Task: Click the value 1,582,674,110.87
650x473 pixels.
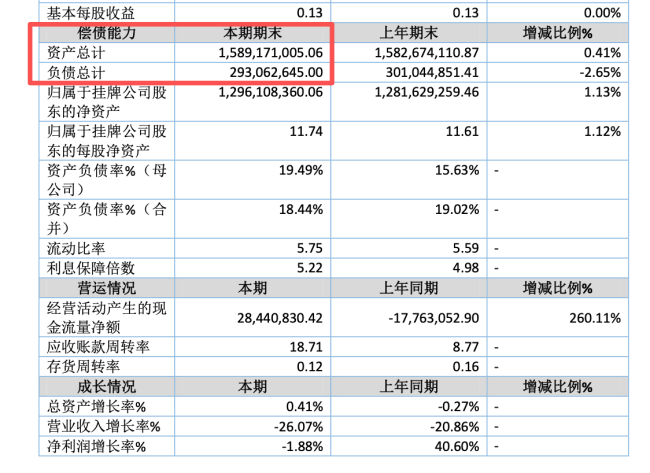Action: [x=427, y=53]
